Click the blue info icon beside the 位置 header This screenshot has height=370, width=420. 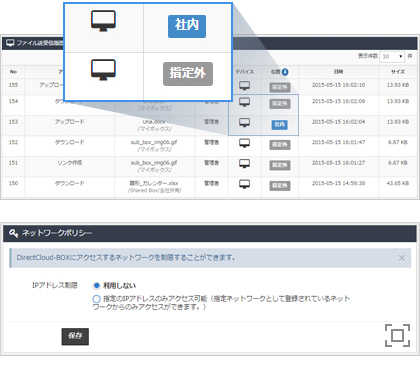[x=285, y=72]
